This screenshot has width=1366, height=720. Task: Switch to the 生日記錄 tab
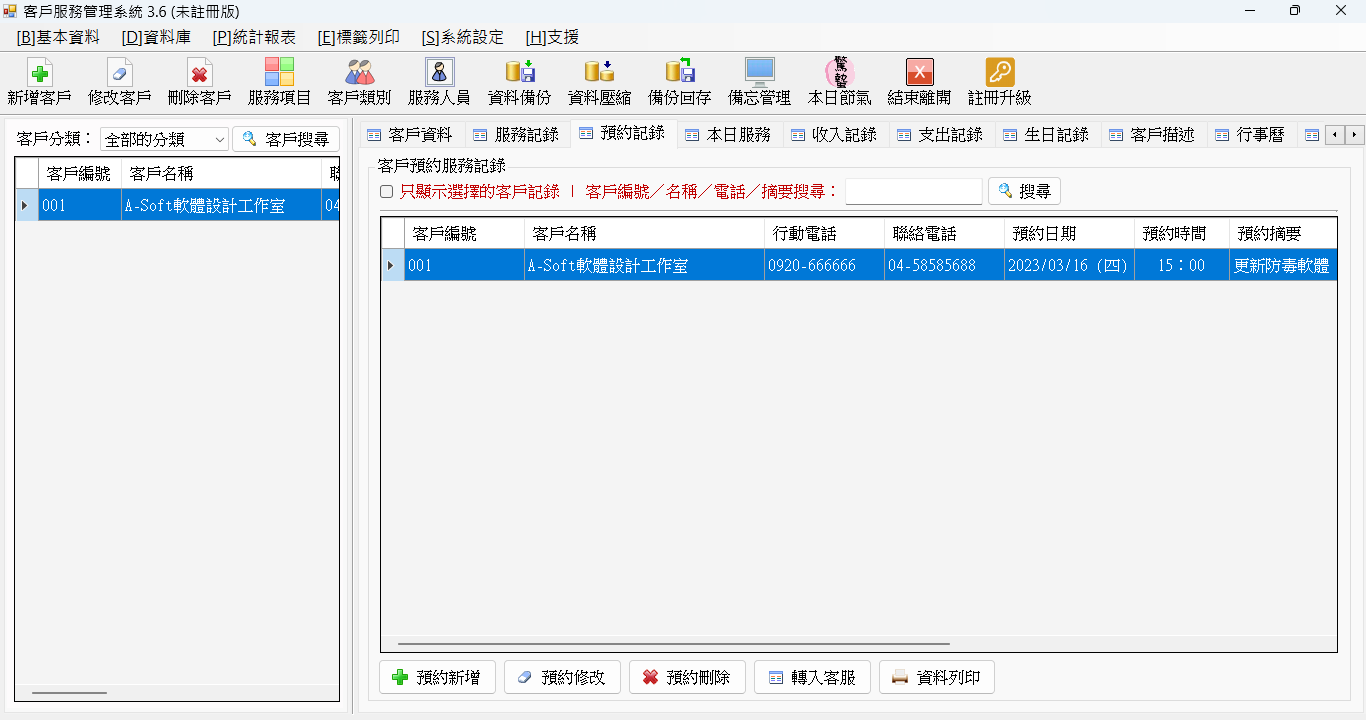[x=1048, y=135]
